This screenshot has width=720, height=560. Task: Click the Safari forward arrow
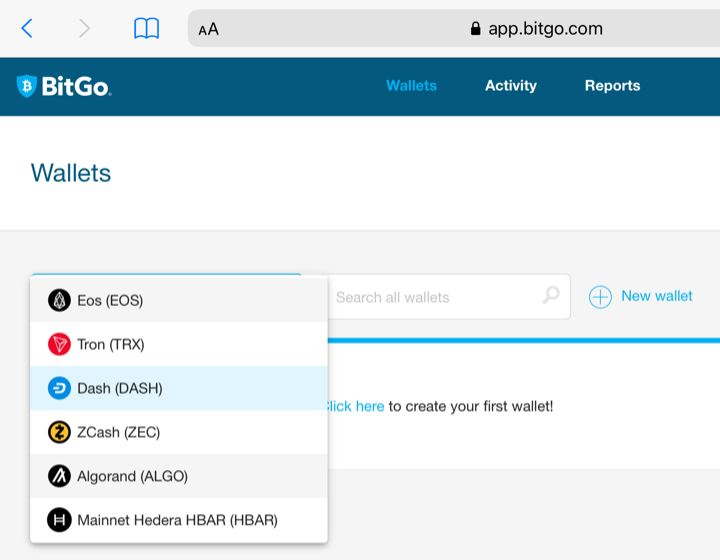[x=84, y=28]
